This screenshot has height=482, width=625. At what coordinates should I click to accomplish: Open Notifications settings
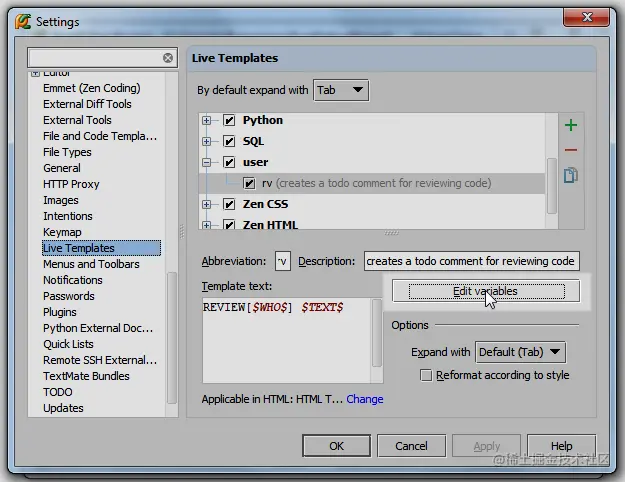pos(73,280)
